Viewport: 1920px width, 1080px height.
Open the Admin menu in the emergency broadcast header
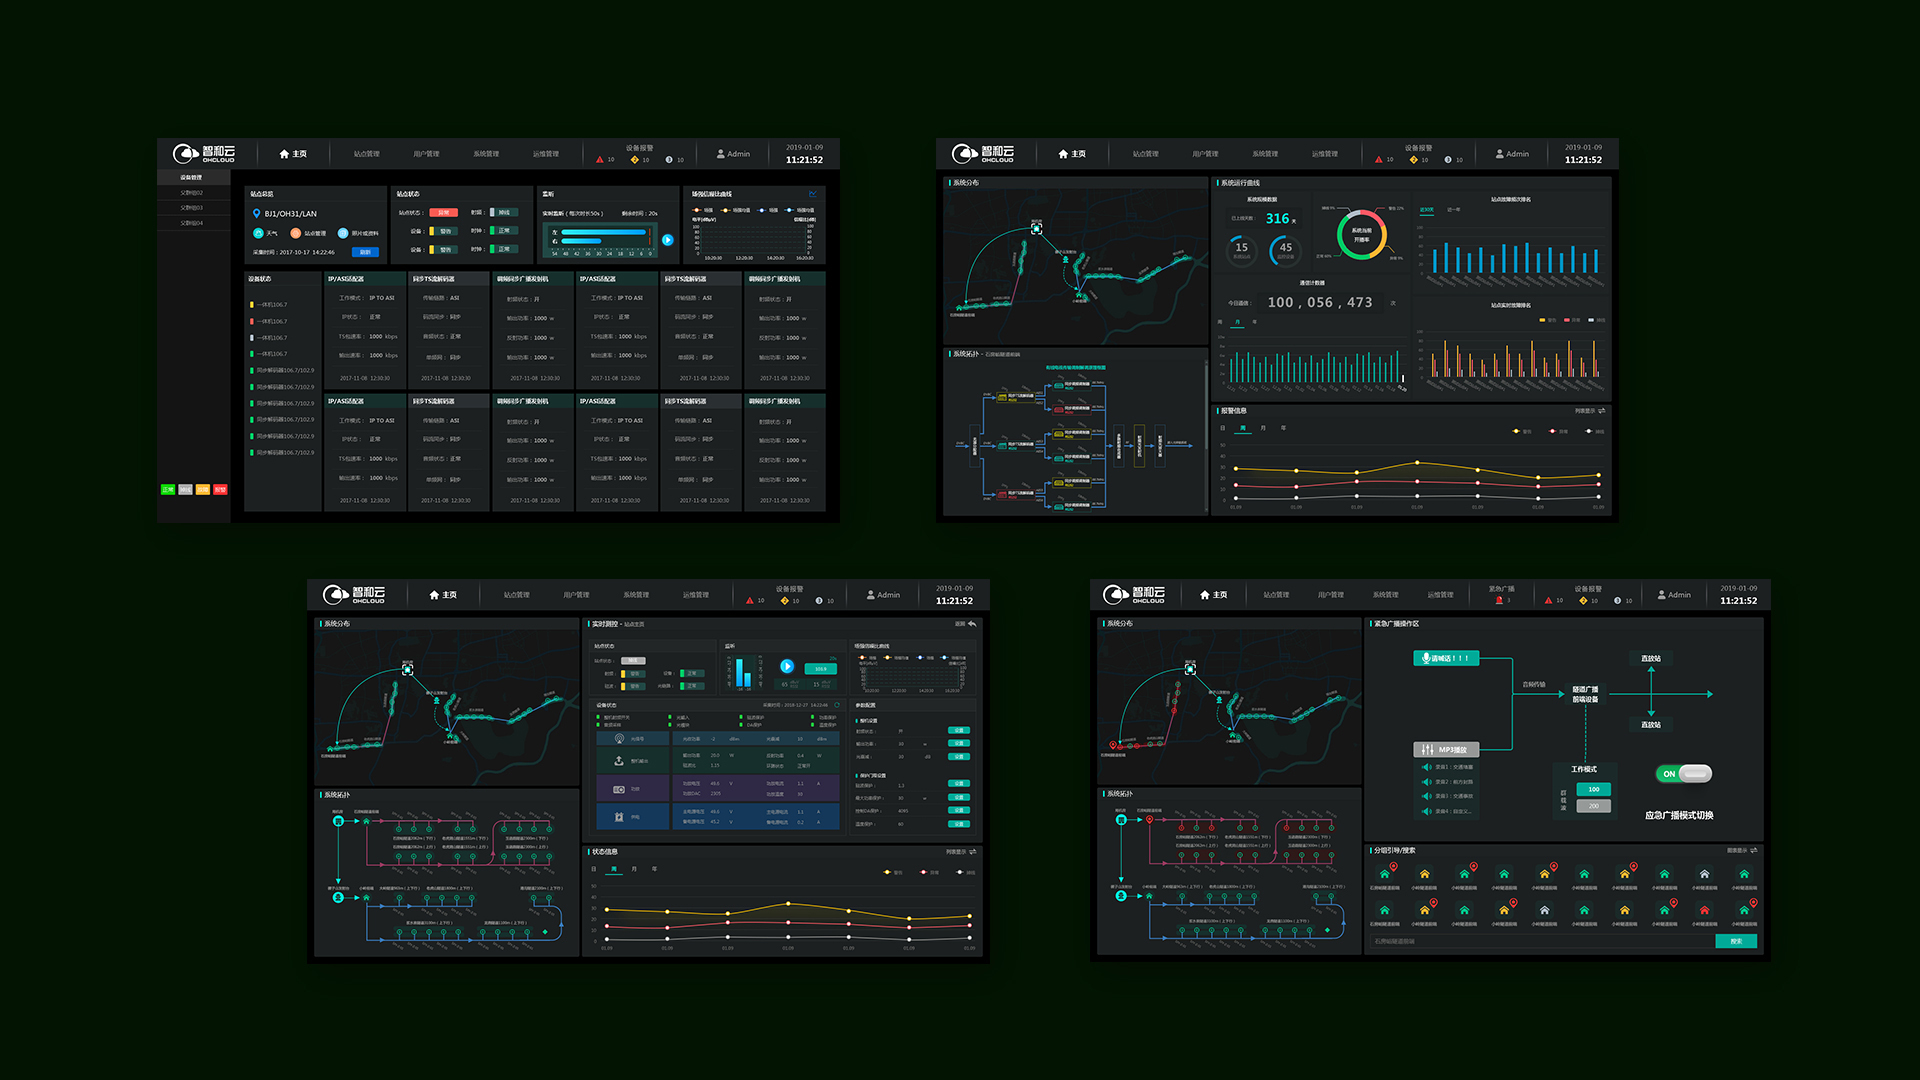[x=1673, y=595]
